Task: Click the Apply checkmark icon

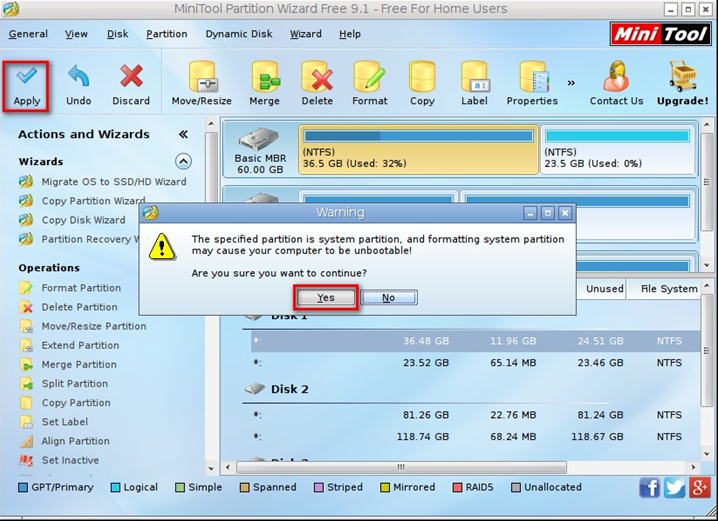Action: (x=27, y=76)
